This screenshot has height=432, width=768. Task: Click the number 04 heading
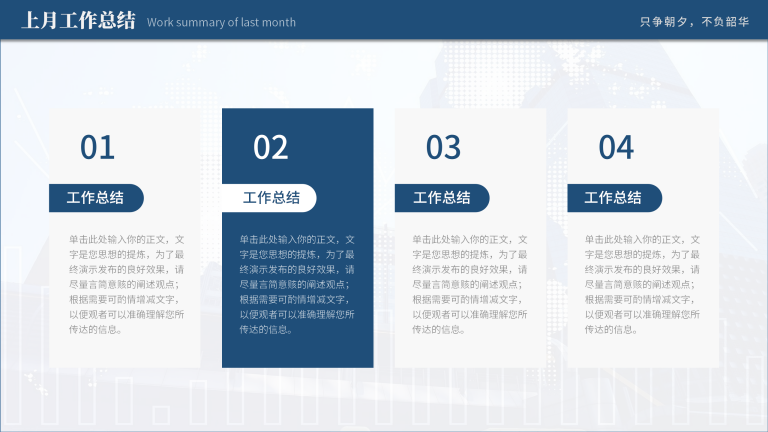pyautogui.click(x=616, y=148)
